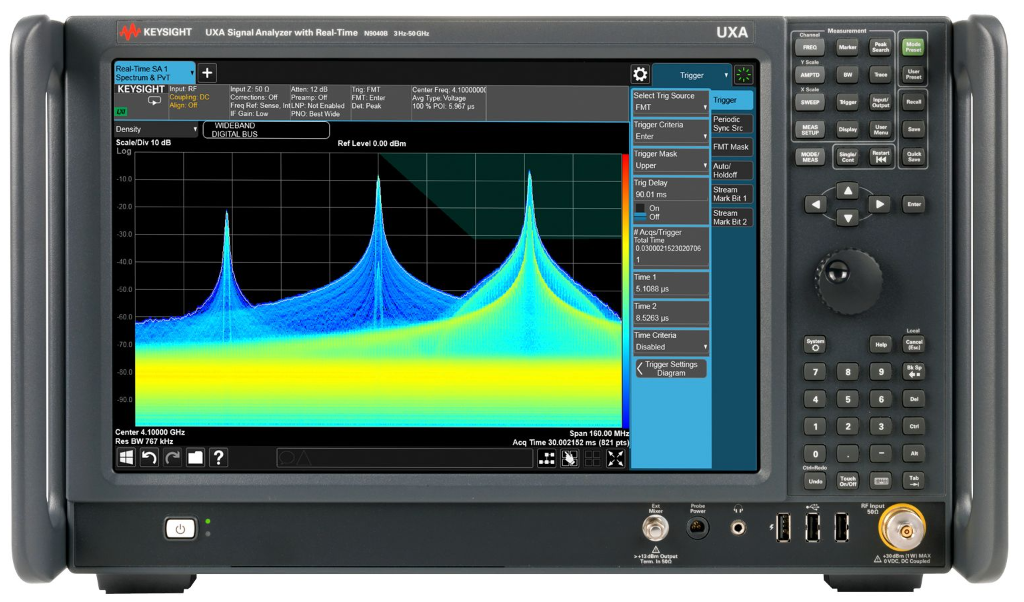Click the full screen expand icon
The height and width of the screenshot is (602, 1024).
616,458
